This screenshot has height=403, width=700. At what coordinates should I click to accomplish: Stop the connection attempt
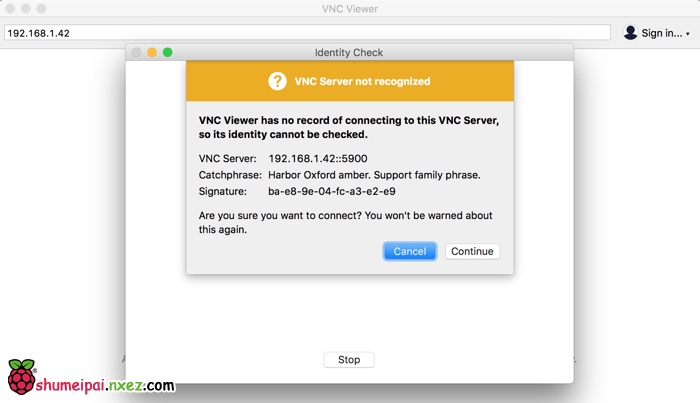(349, 360)
